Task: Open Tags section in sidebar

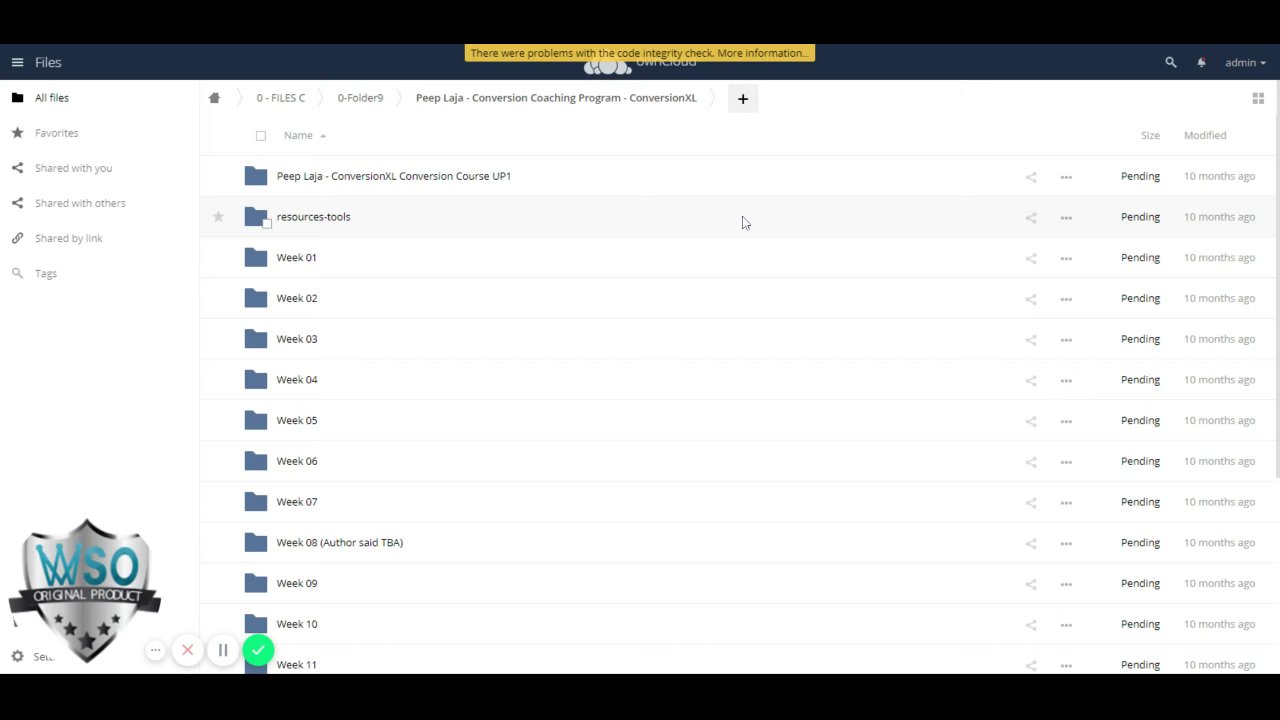Action: [46, 273]
